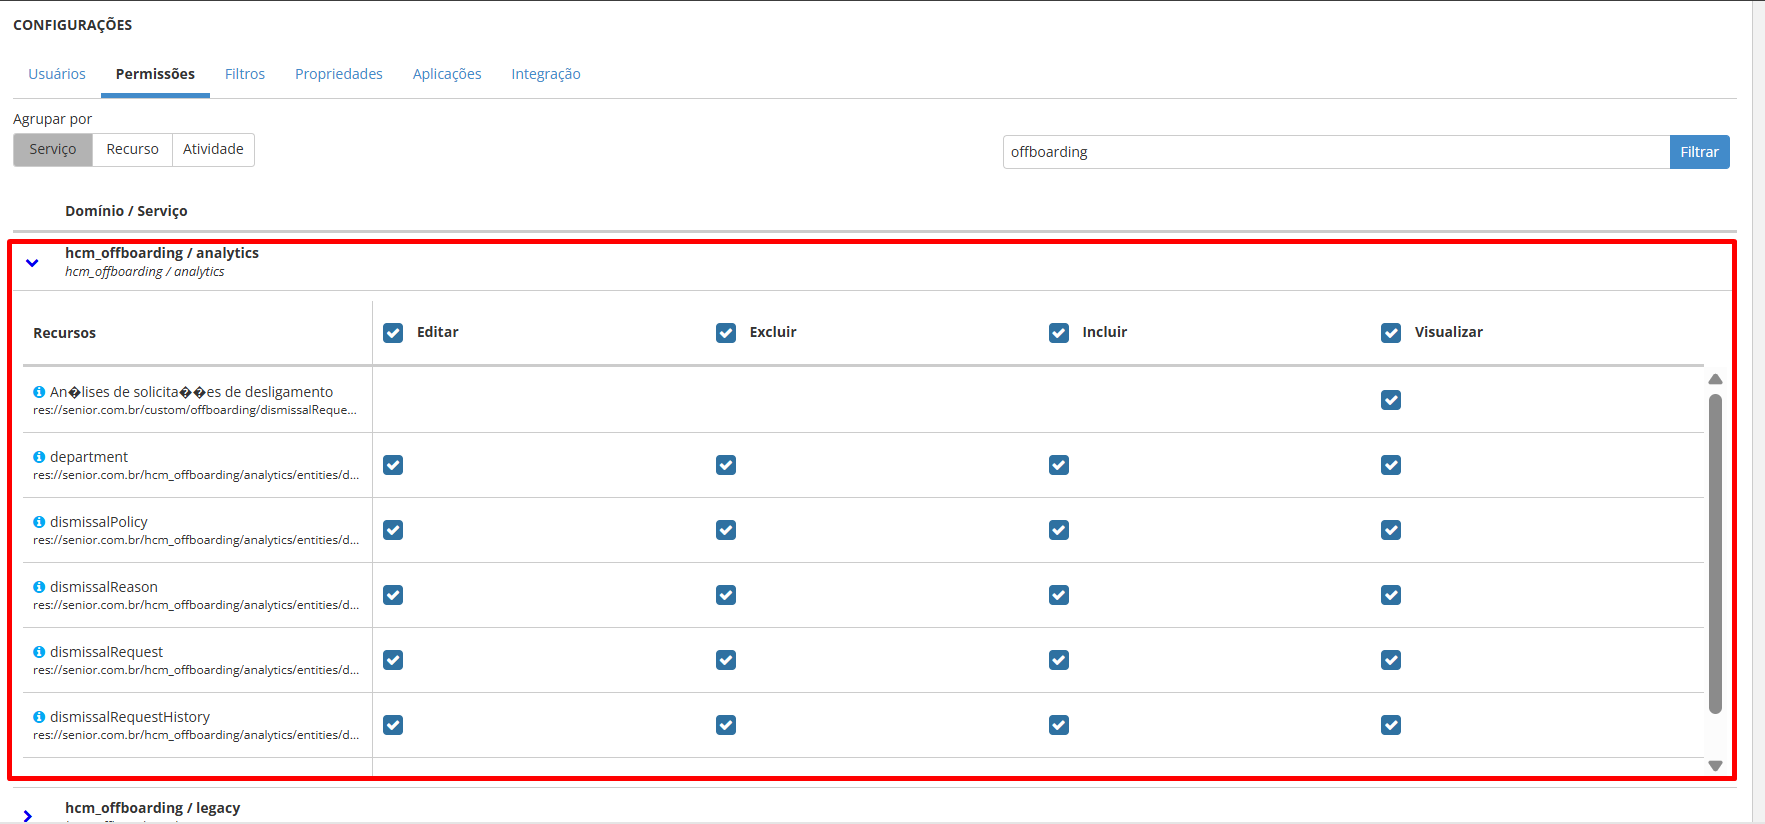
Task: Click the resources list scrollbar thumb
Action: tap(1715, 554)
